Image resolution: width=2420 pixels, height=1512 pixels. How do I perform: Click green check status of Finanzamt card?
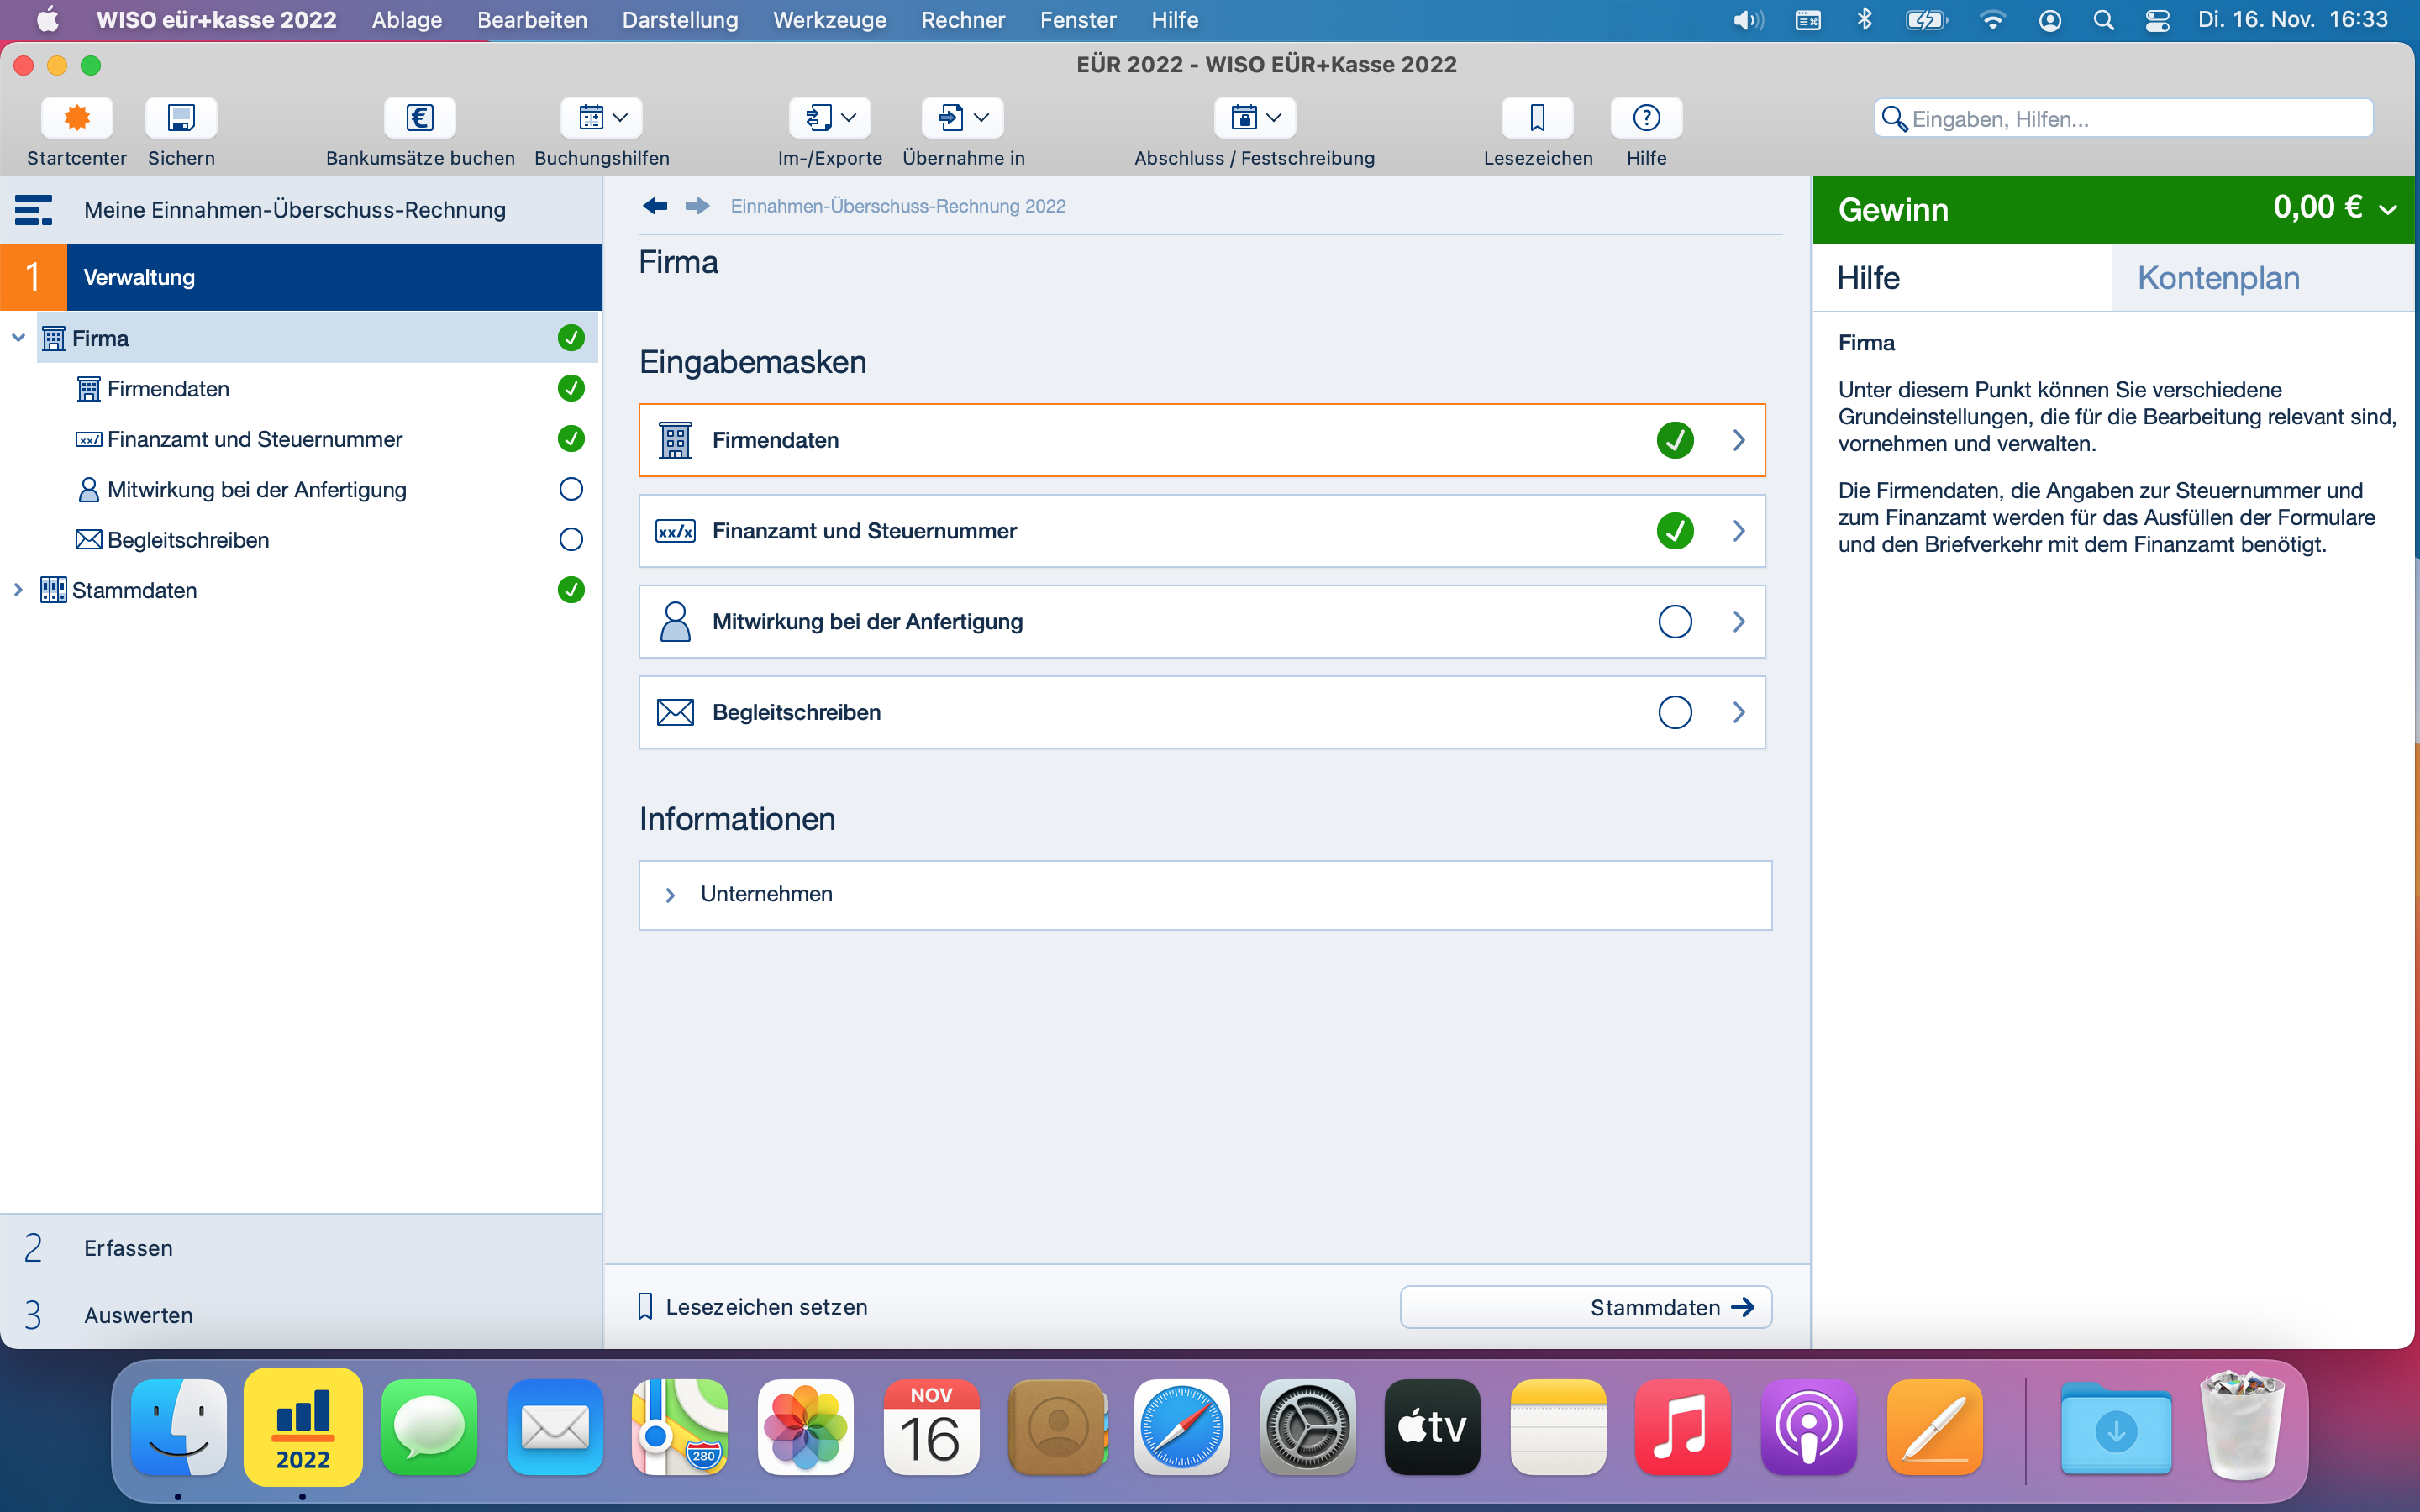click(x=1675, y=531)
